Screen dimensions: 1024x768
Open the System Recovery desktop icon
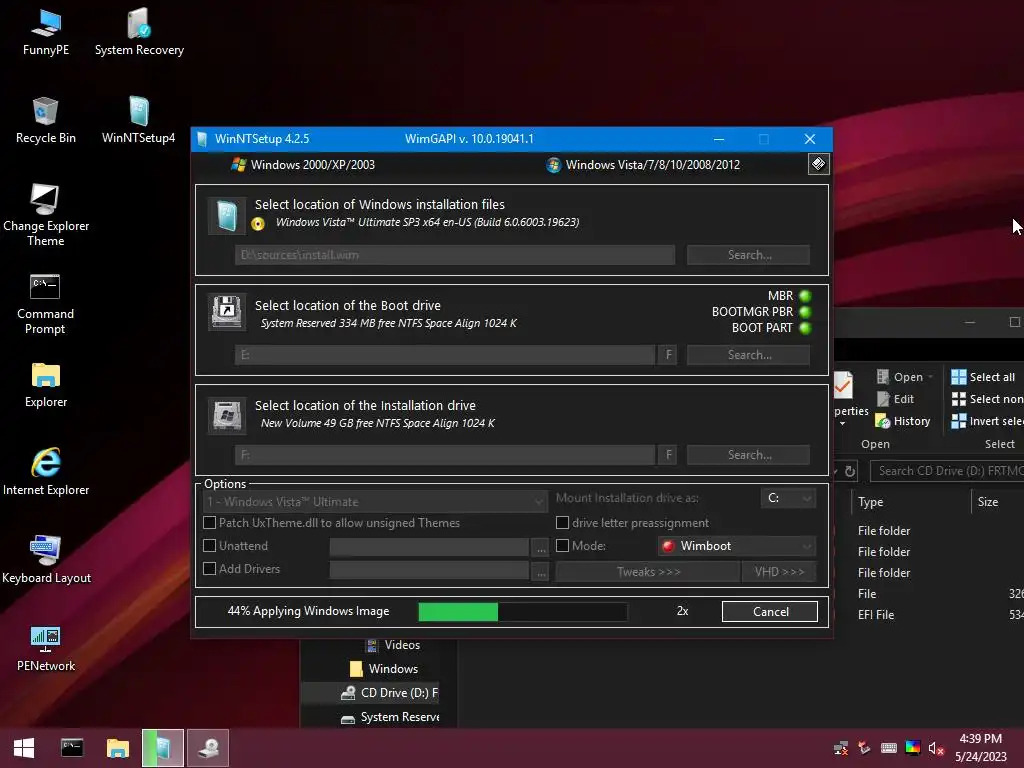[139, 32]
